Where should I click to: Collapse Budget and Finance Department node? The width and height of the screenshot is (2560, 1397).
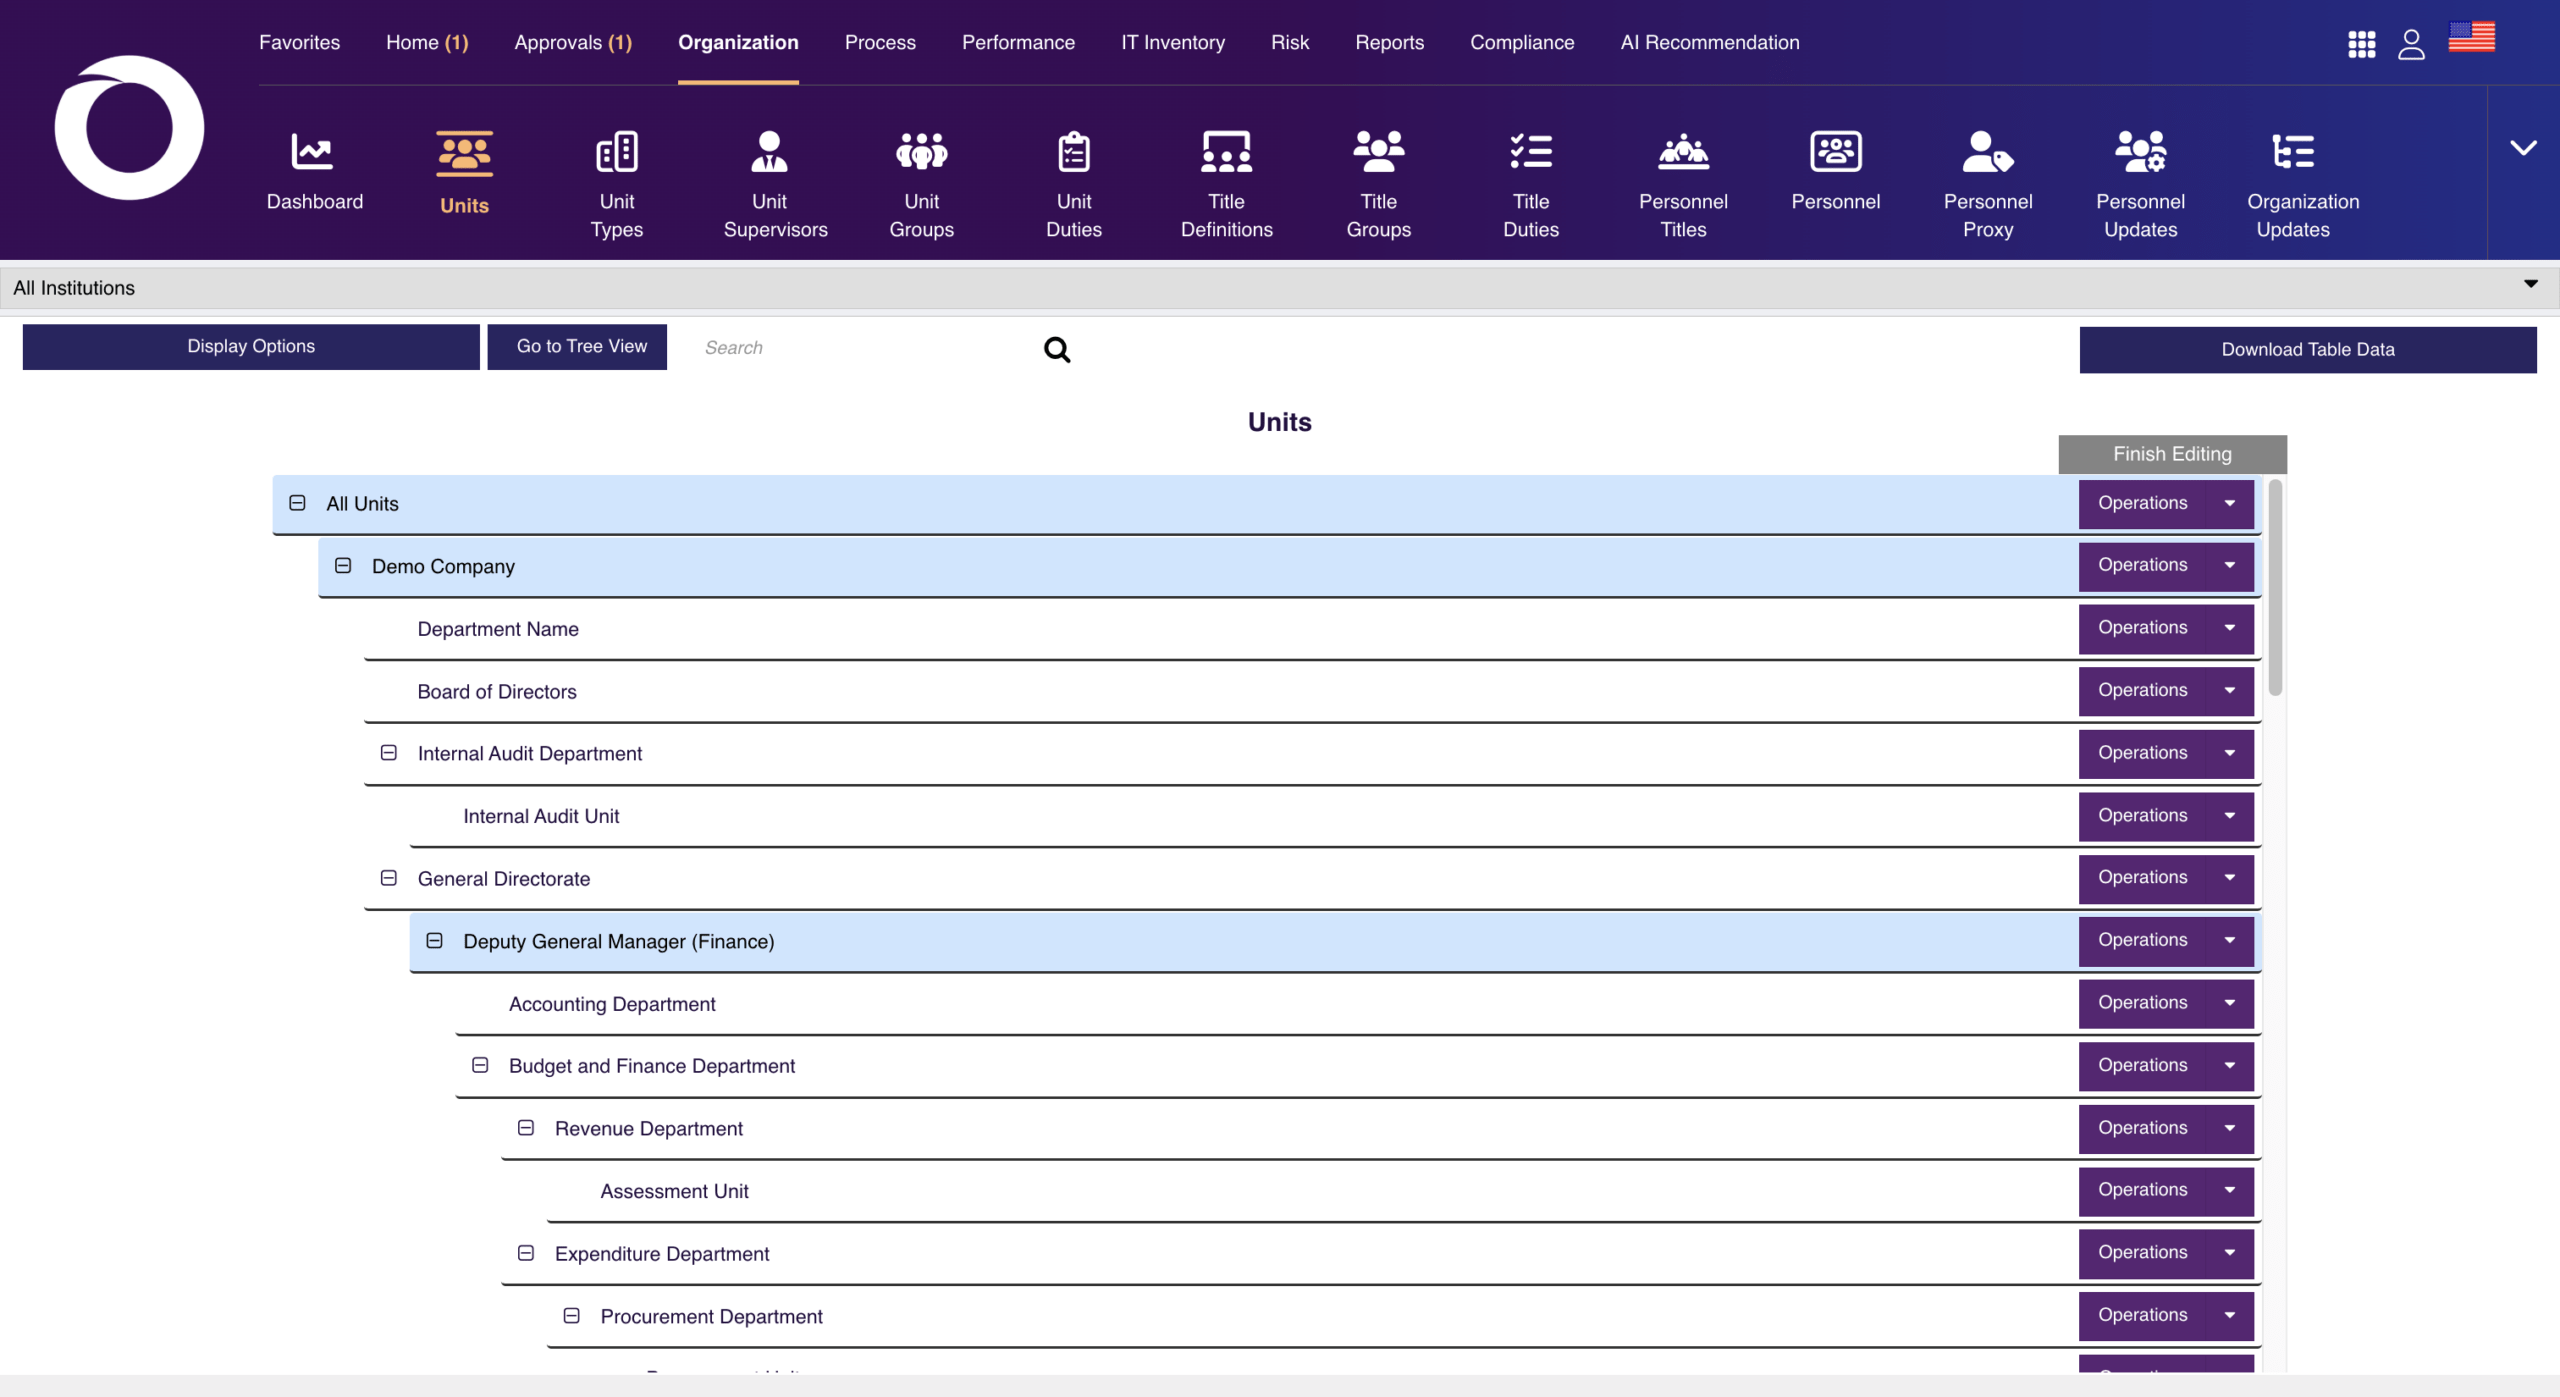pos(480,1066)
